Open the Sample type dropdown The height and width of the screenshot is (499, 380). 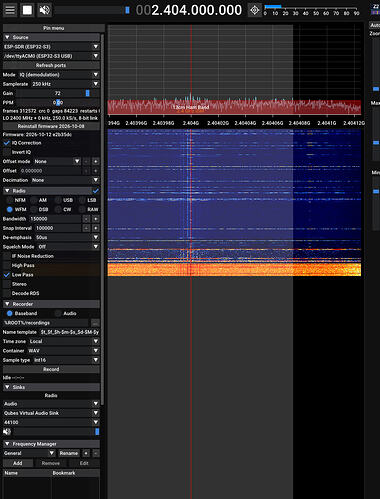pos(66,360)
